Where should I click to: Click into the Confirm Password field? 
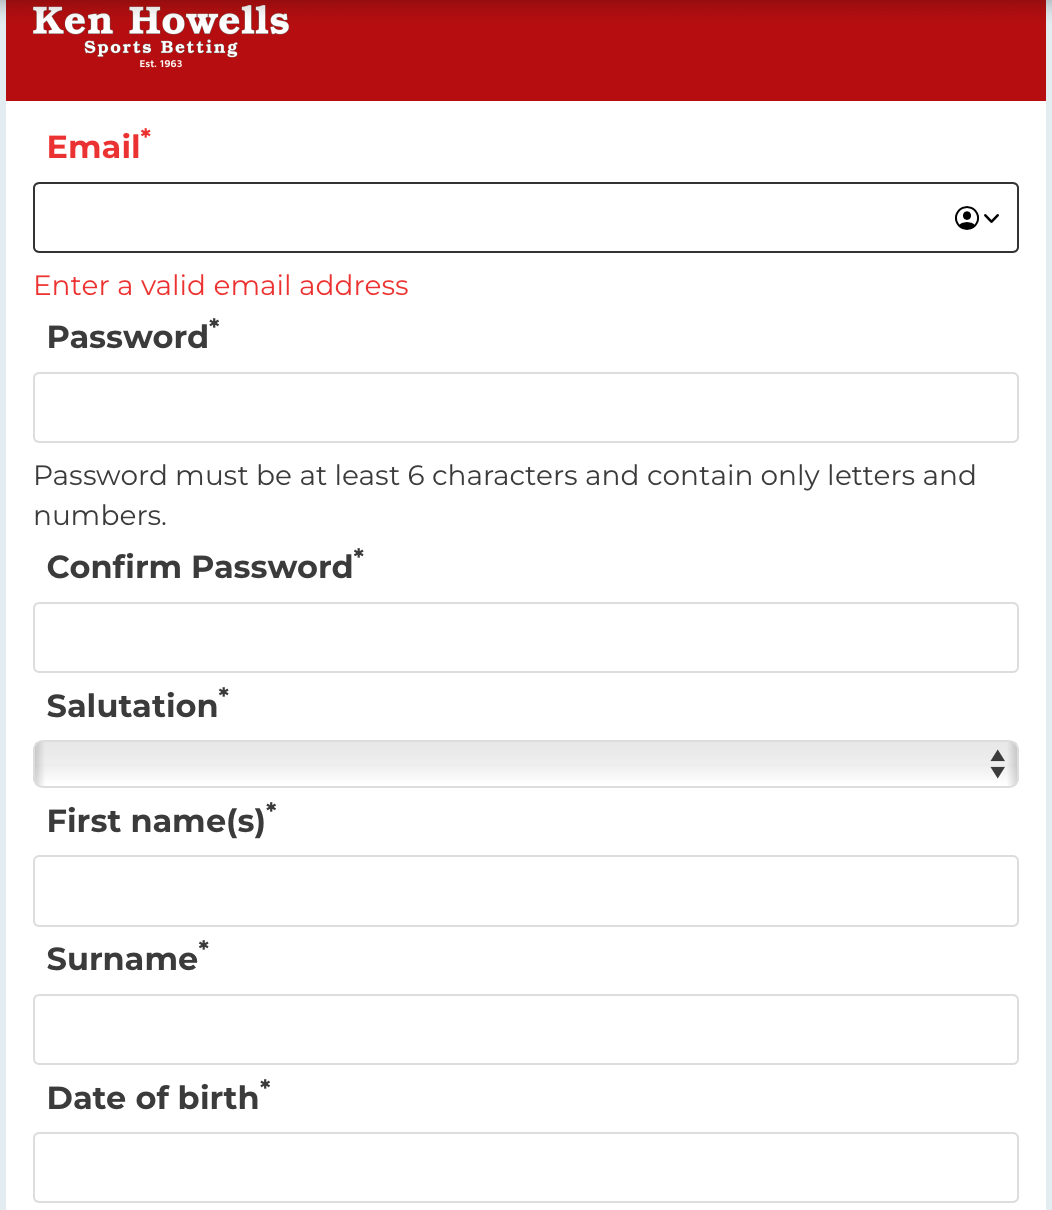coord(526,637)
